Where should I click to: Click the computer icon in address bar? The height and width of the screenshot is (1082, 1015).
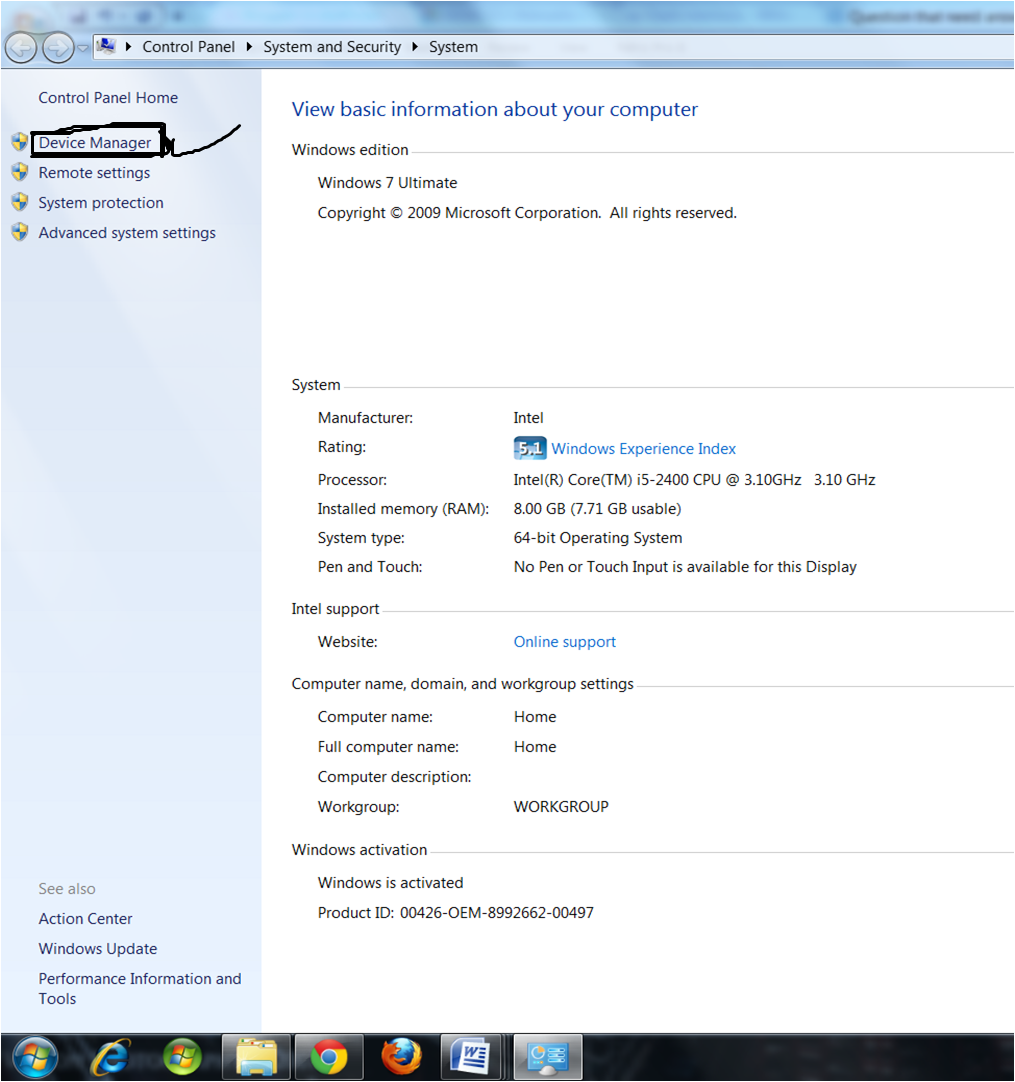[x=106, y=46]
